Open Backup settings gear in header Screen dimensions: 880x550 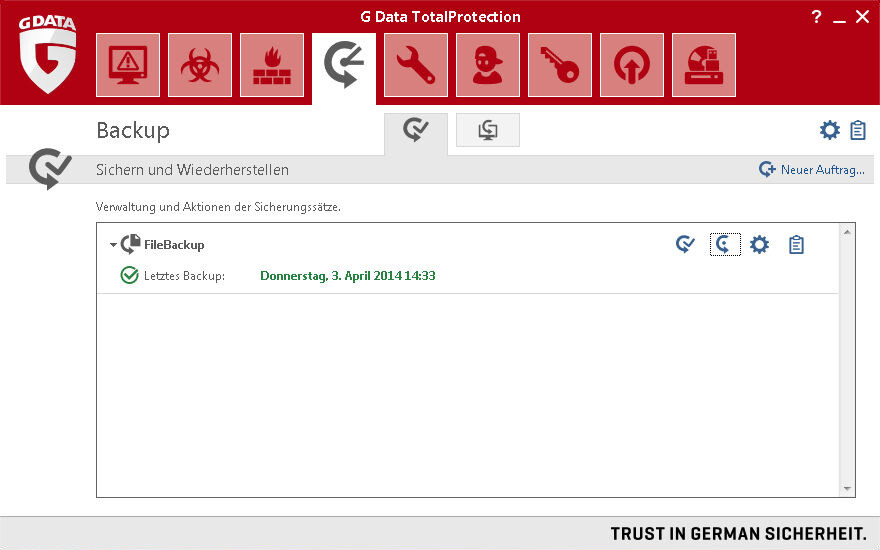(829, 130)
